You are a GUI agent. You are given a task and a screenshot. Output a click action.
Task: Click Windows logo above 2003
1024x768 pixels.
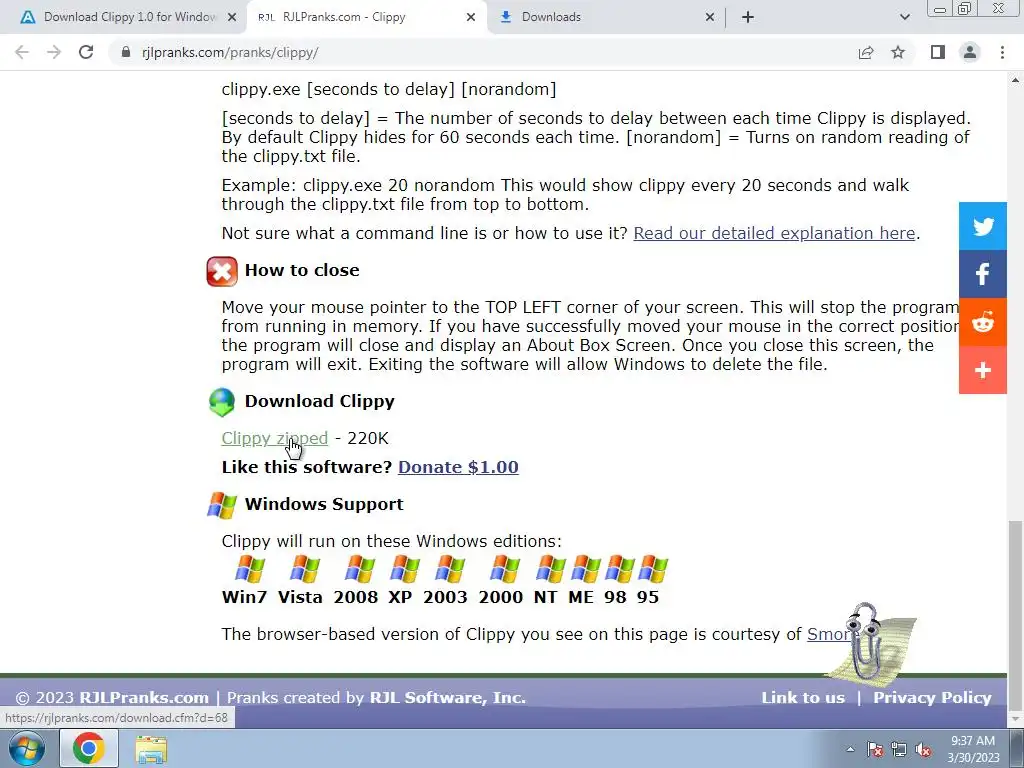point(450,569)
